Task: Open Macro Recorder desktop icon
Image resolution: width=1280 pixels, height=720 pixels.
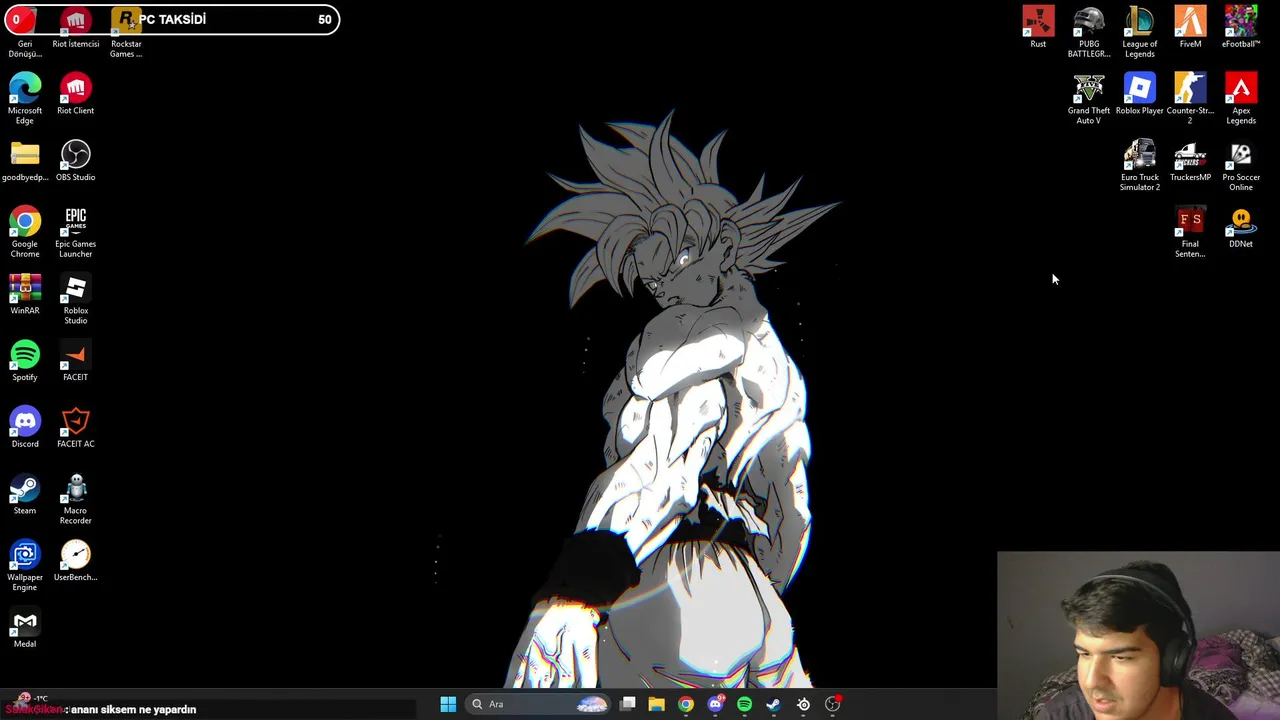Action: point(75,499)
